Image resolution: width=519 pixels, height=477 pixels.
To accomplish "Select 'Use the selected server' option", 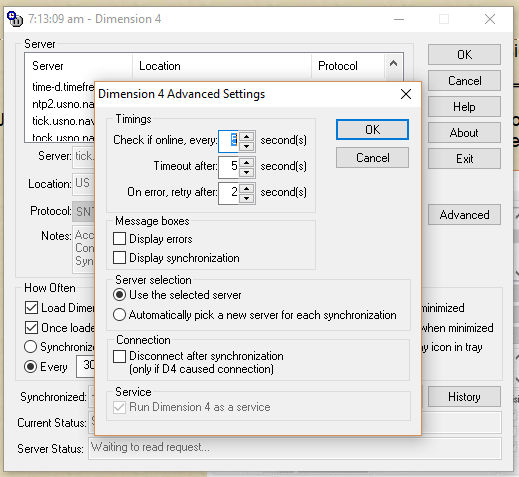I will click(x=119, y=295).
